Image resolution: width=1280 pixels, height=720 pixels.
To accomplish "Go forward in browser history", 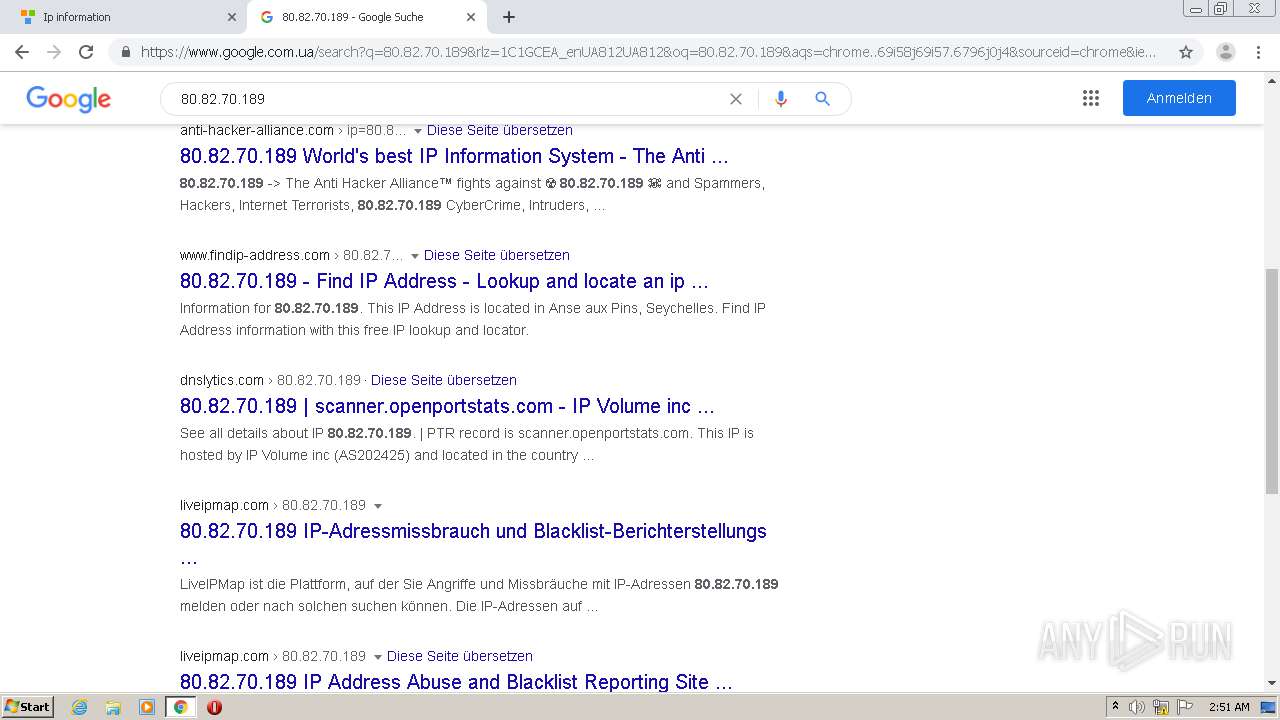I will pos(54,52).
